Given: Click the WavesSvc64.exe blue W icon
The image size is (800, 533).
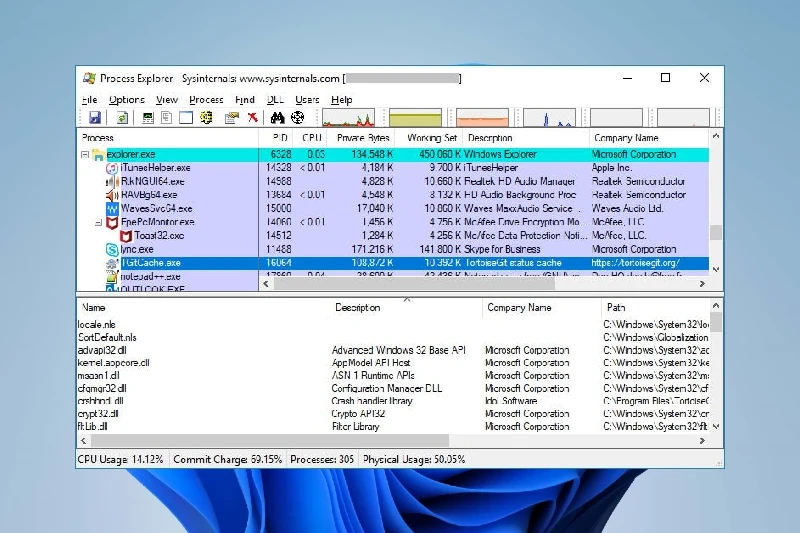Looking at the screenshot, I should pyautogui.click(x=112, y=209).
